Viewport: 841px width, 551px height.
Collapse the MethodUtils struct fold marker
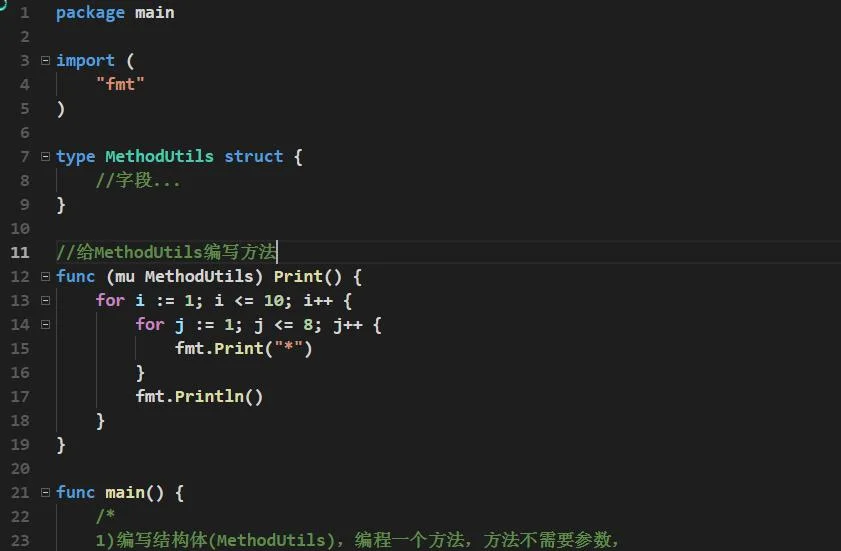46,157
